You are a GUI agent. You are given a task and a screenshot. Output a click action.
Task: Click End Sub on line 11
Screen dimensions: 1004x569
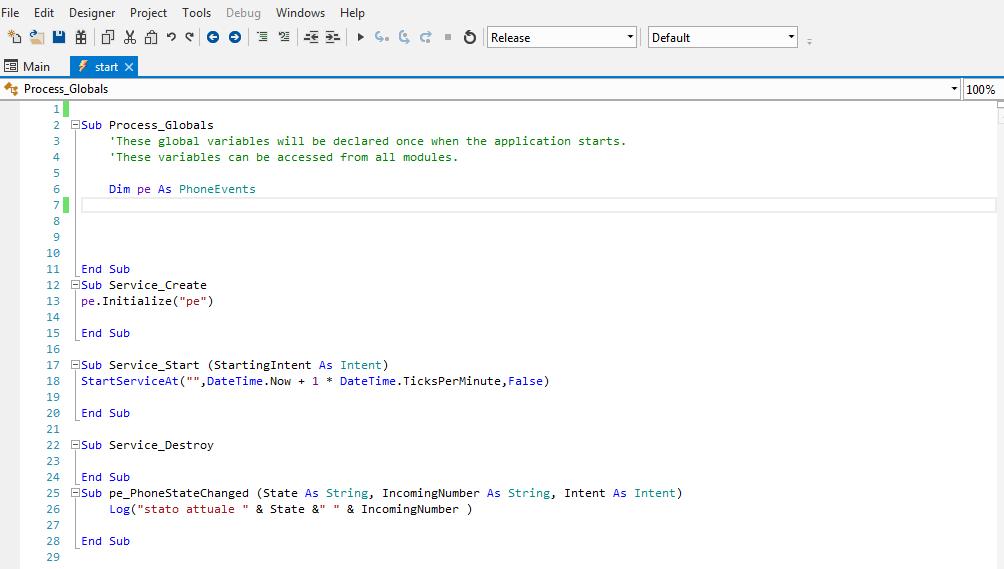click(105, 269)
